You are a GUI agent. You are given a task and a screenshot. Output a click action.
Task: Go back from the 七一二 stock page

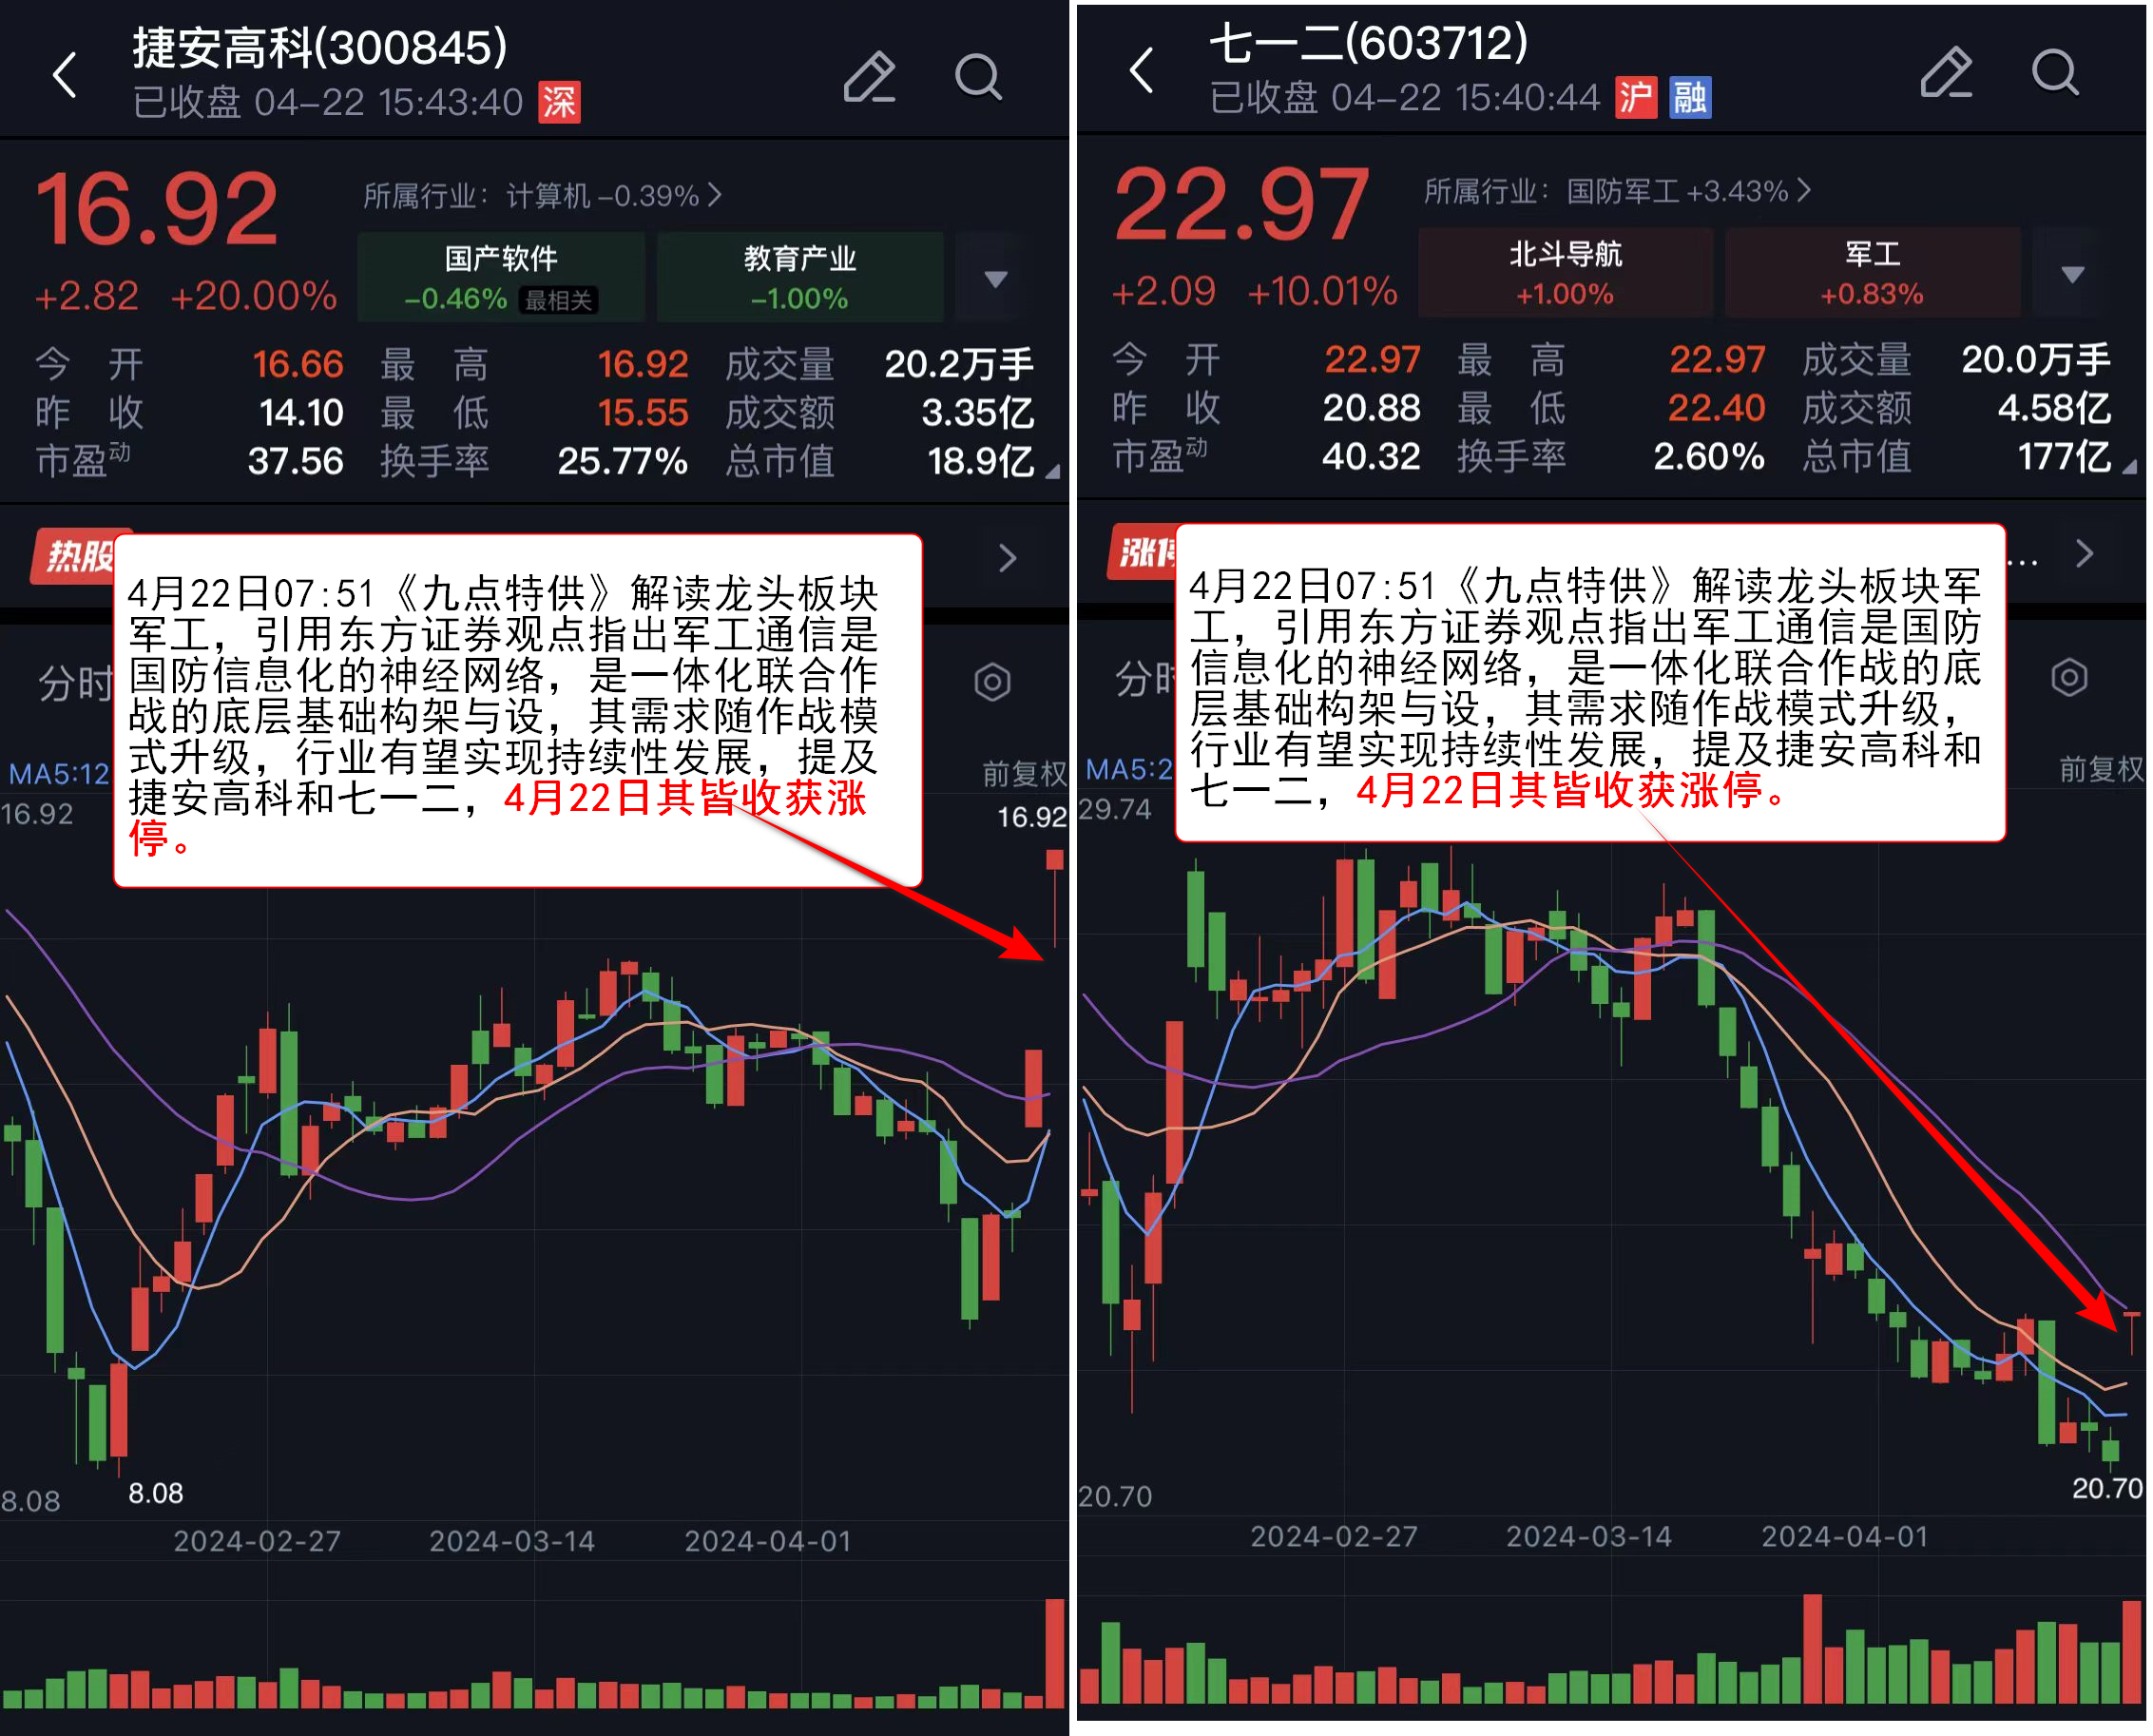tap(1141, 71)
